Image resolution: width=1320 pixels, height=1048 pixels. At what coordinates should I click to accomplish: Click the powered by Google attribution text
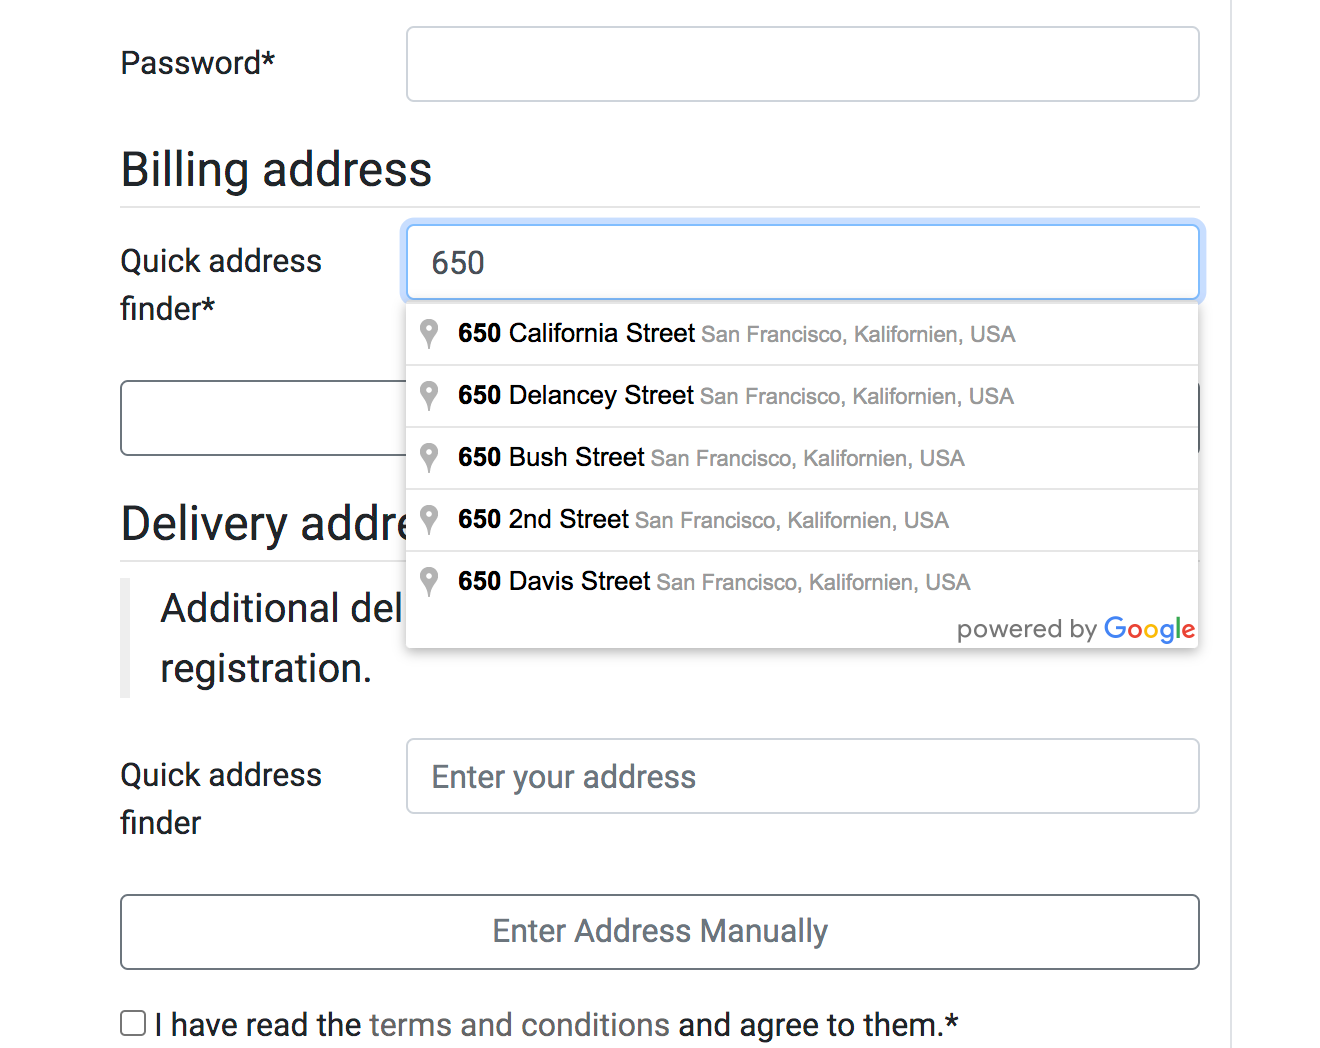1026,629
